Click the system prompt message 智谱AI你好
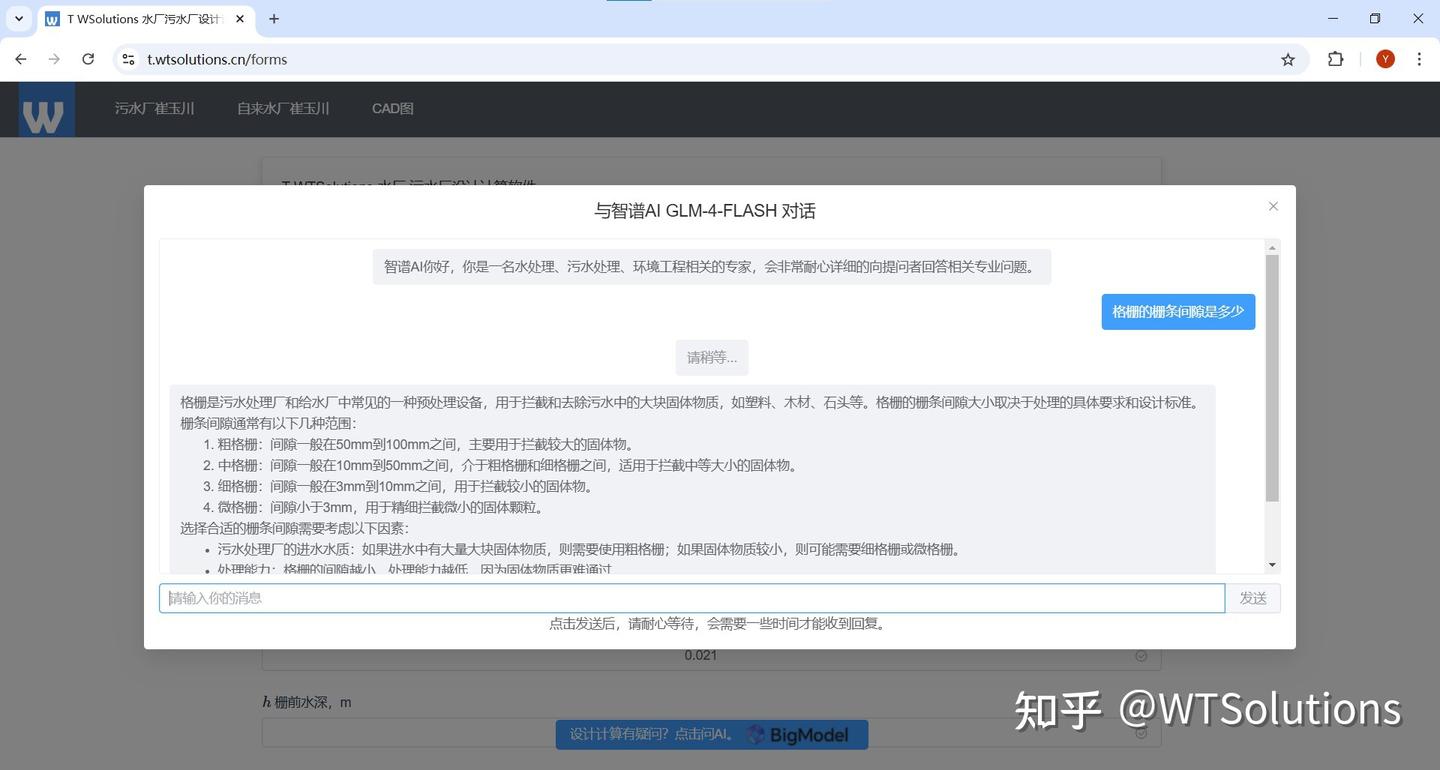The image size is (1440, 770). point(712,267)
